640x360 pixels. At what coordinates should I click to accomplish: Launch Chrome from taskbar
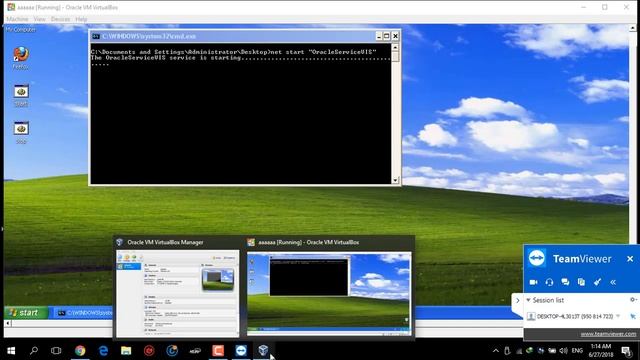click(x=80, y=351)
